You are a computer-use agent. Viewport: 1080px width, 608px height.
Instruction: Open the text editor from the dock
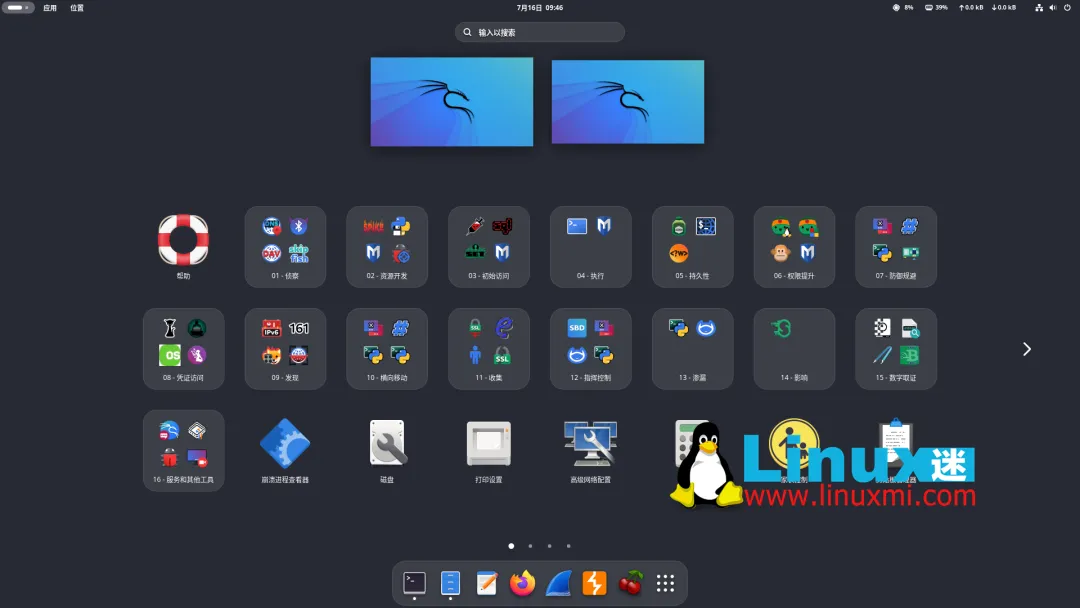[x=486, y=583]
